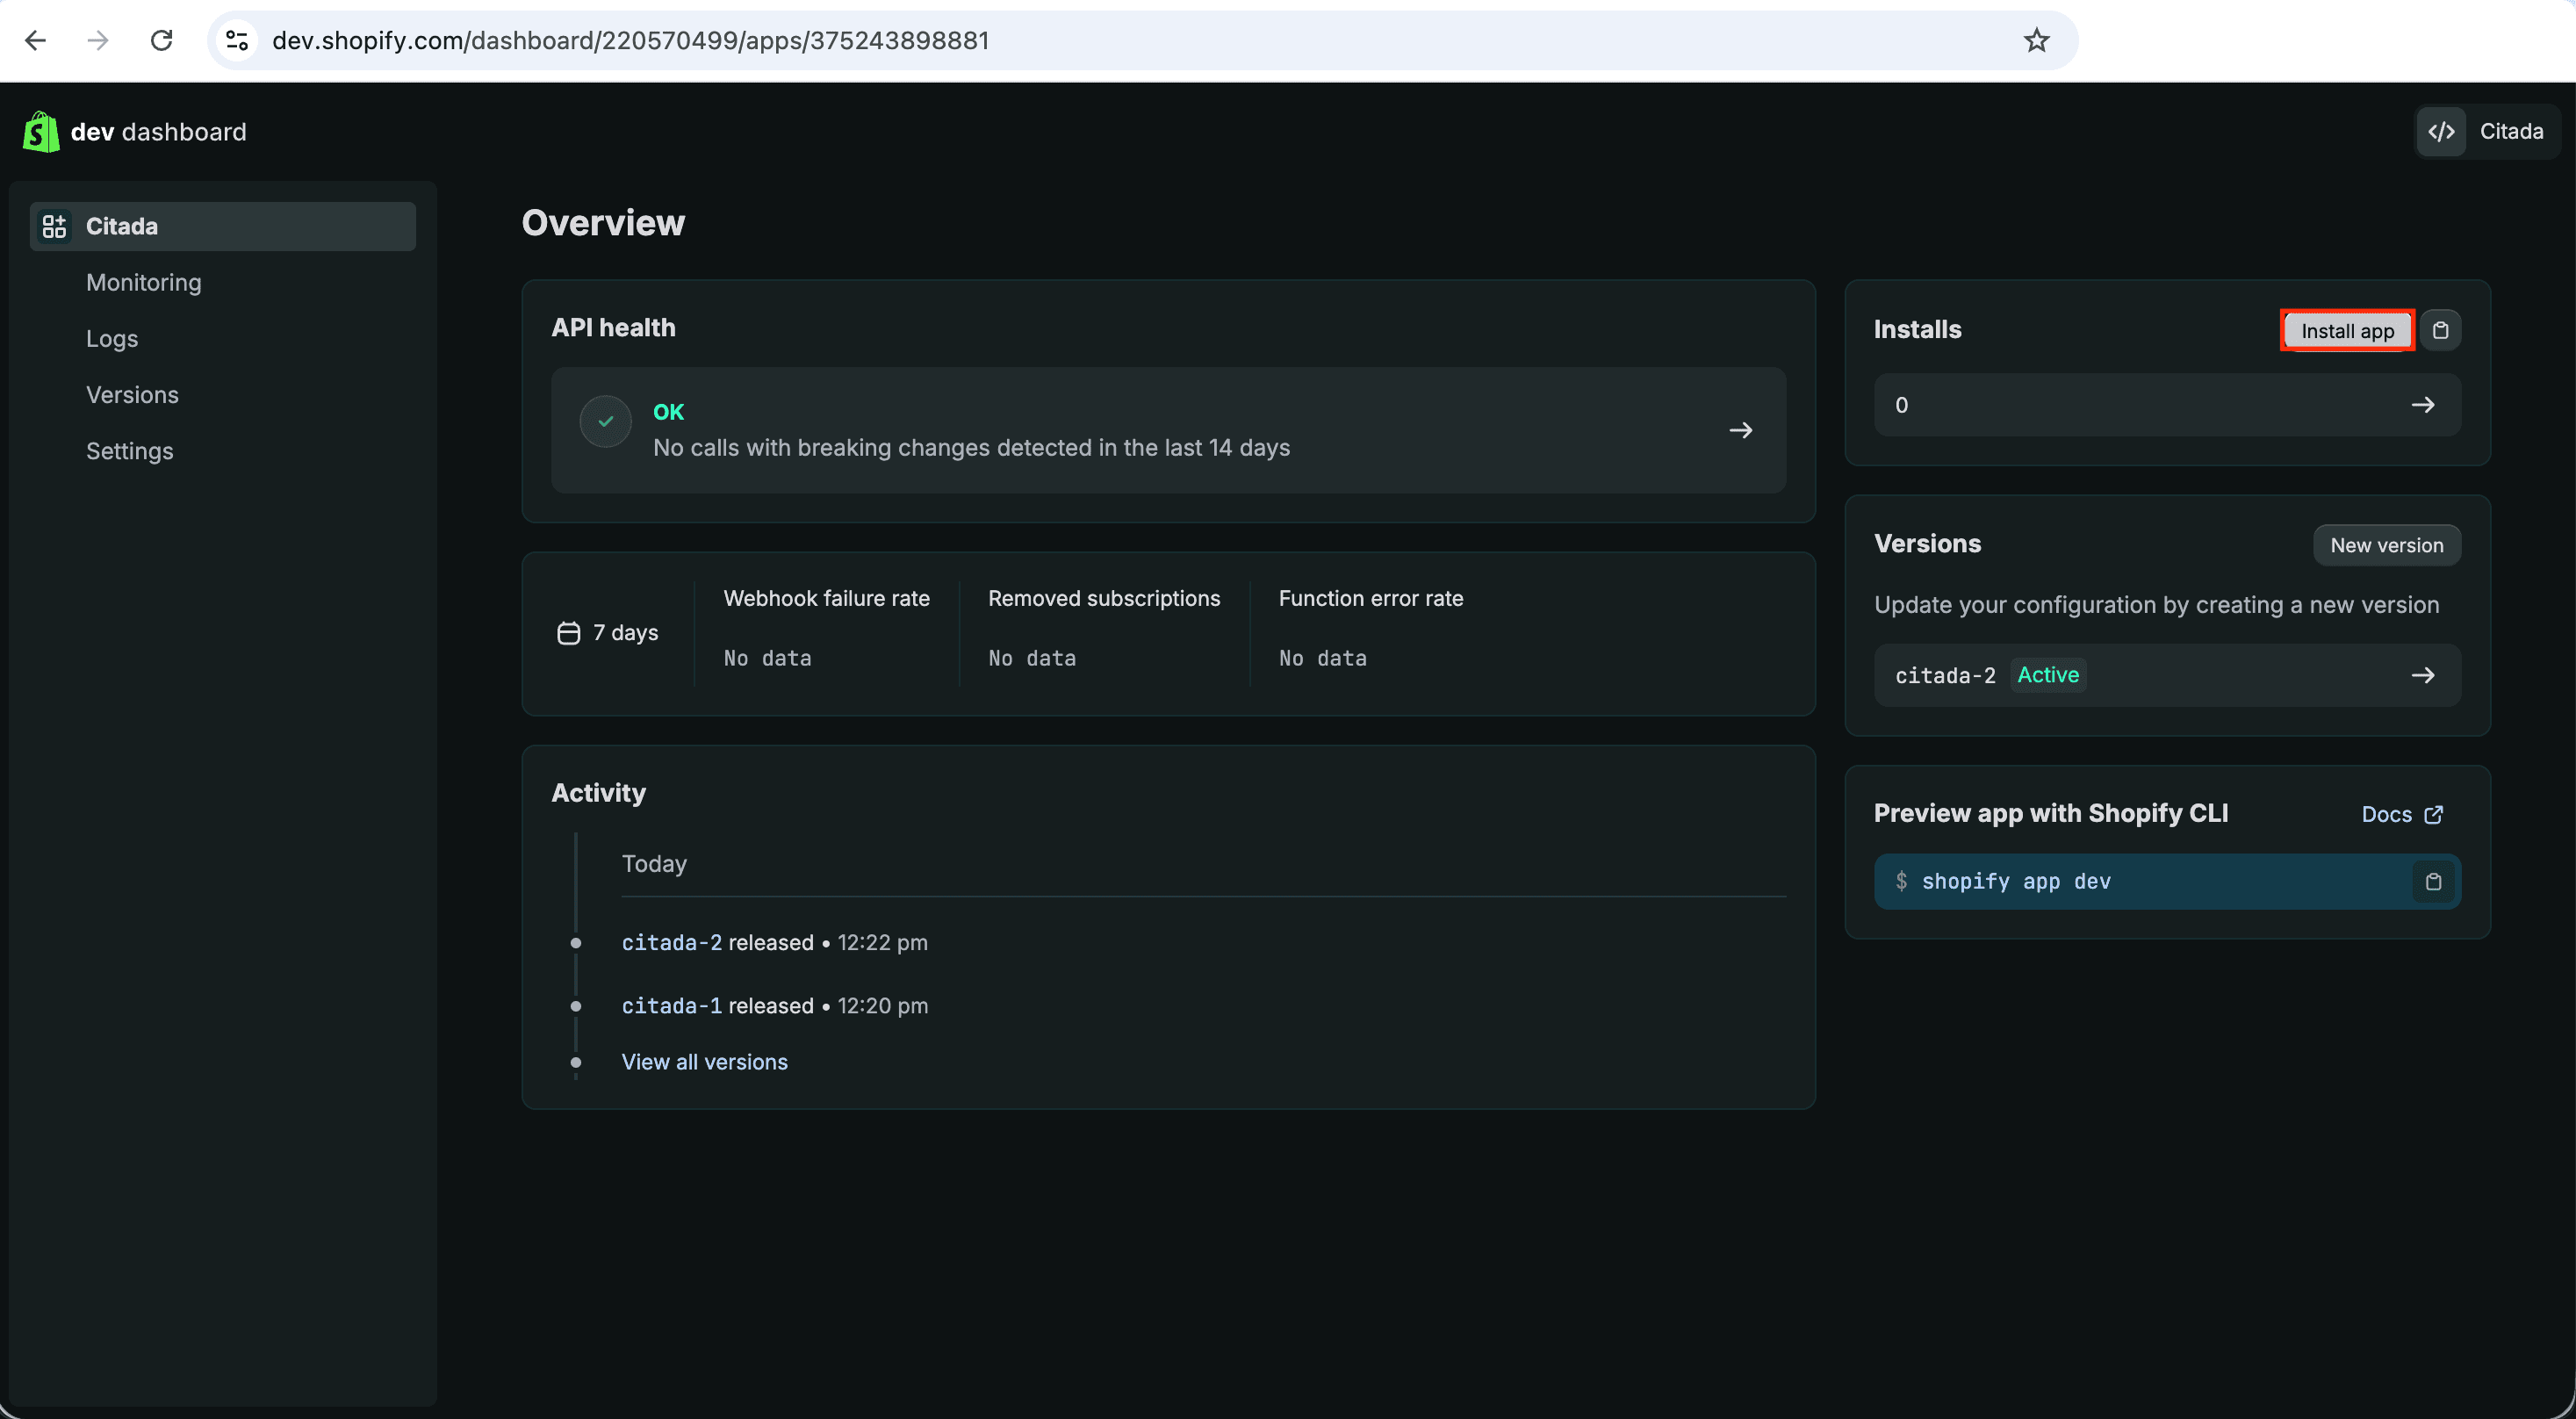Click the calendar icon beside 7 days
This screenshot has width=2576, height=1419.
pos(568,633)
